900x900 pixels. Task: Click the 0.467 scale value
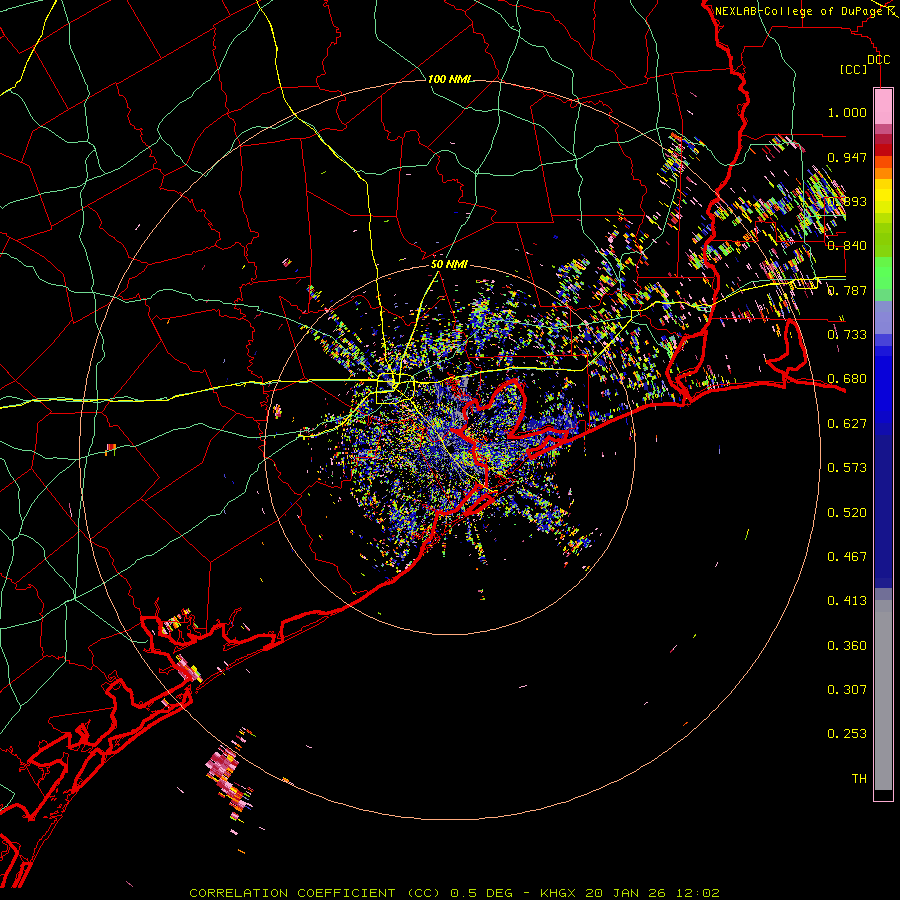pos(847,557)
